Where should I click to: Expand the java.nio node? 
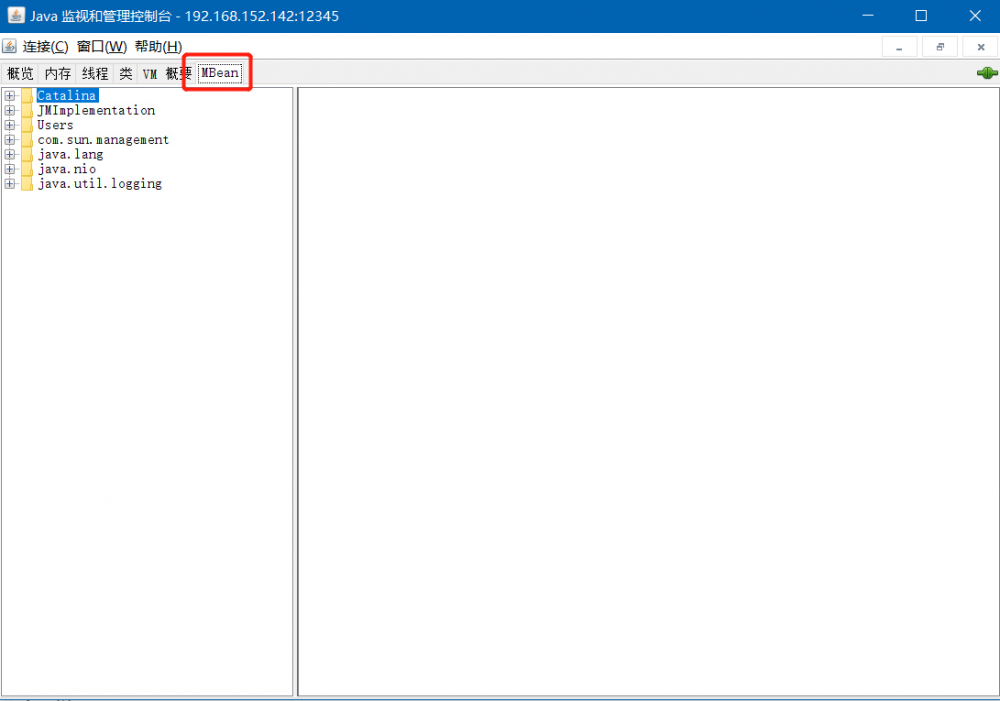[9, 168]
